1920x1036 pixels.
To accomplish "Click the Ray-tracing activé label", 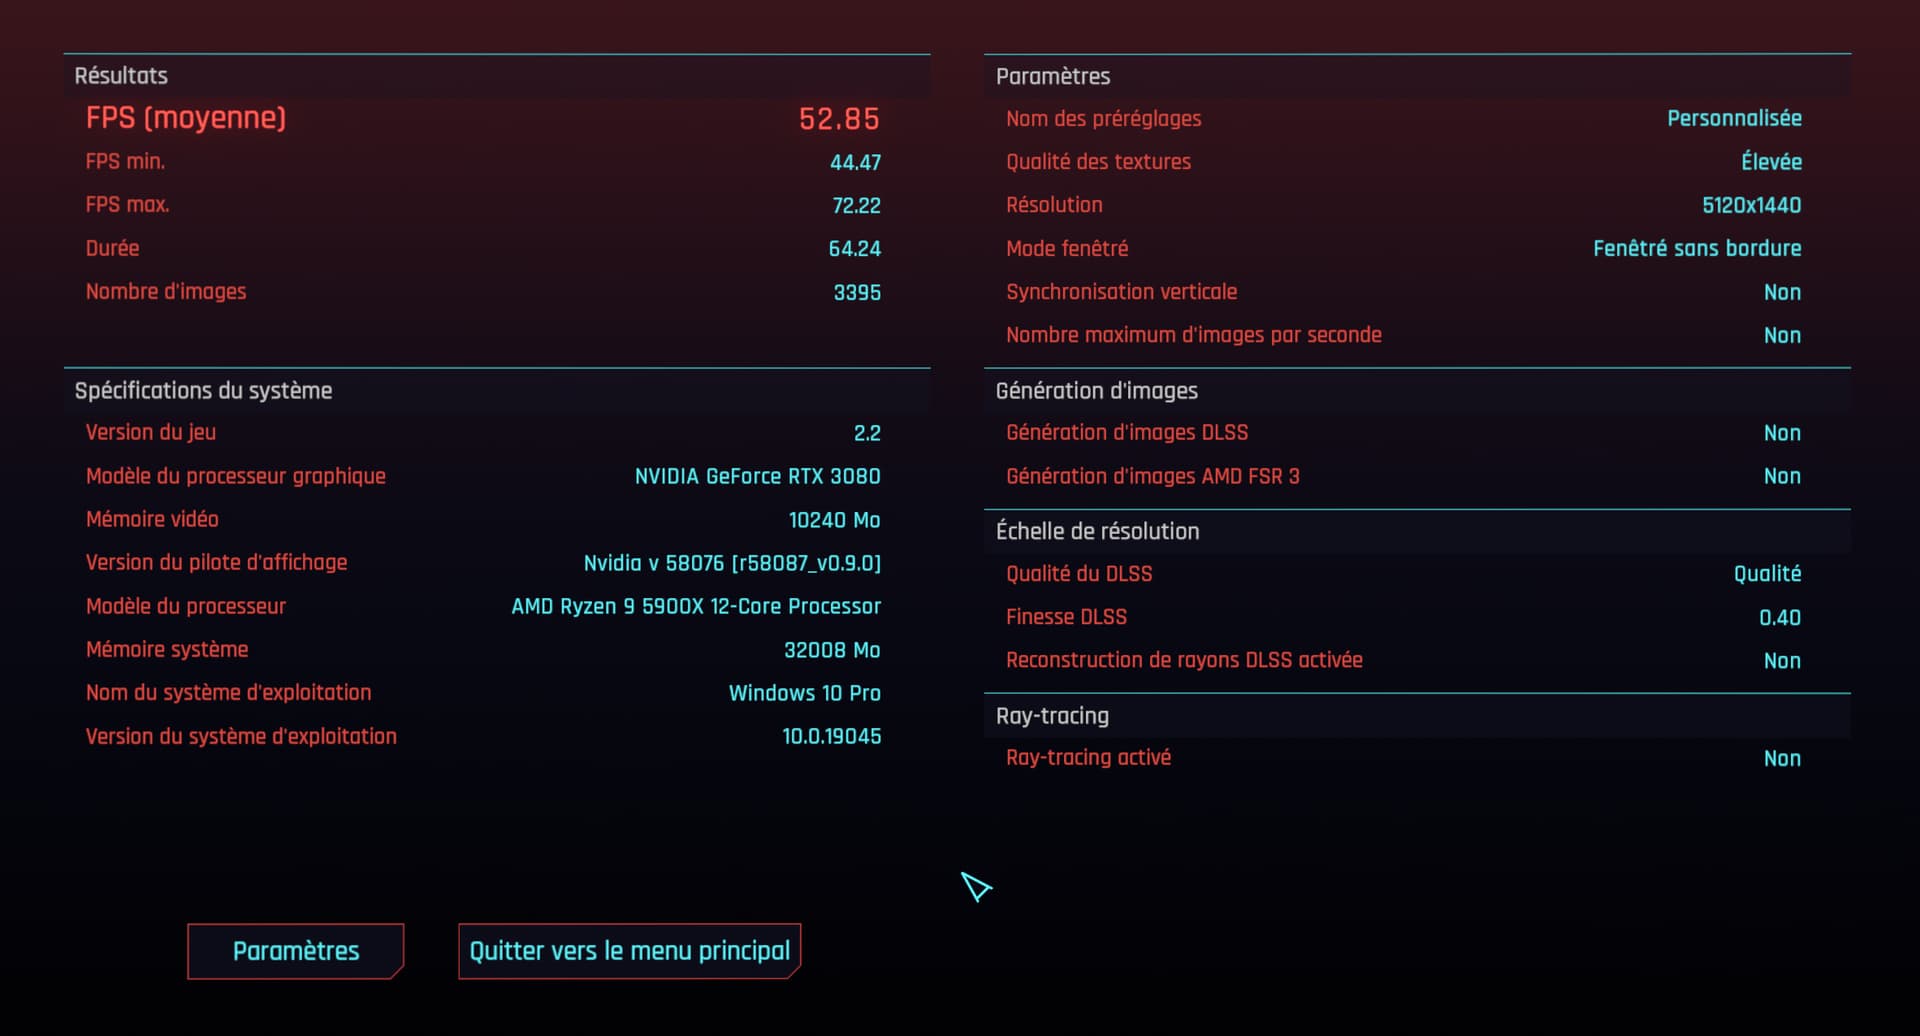I will (x=1088, y=758).
